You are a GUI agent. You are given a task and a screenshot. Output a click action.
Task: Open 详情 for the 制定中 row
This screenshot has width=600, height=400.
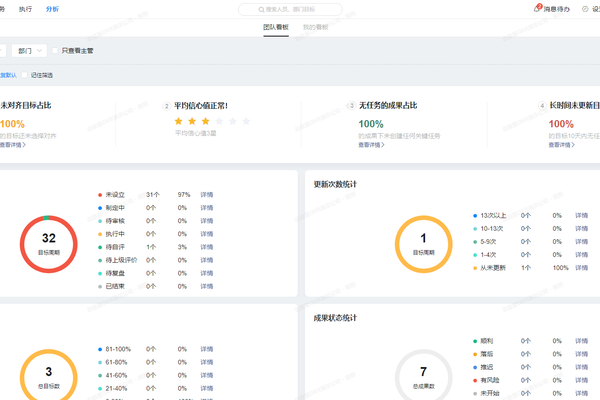pos(207,208)
